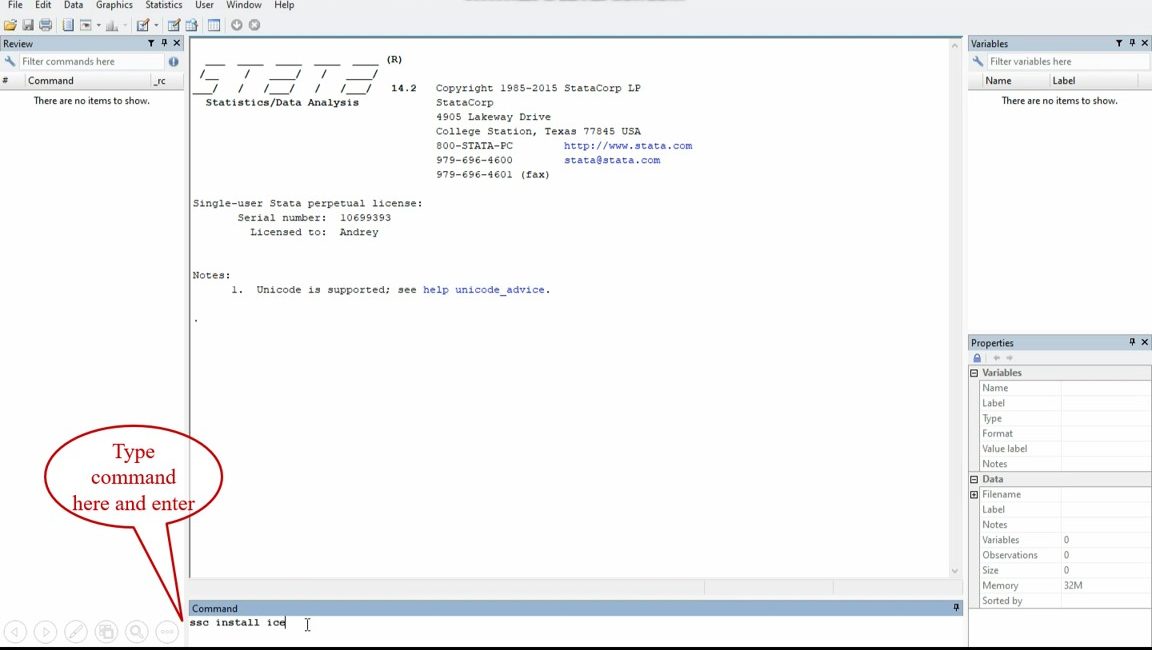Open the Statistics menu

tap(163, 5)
